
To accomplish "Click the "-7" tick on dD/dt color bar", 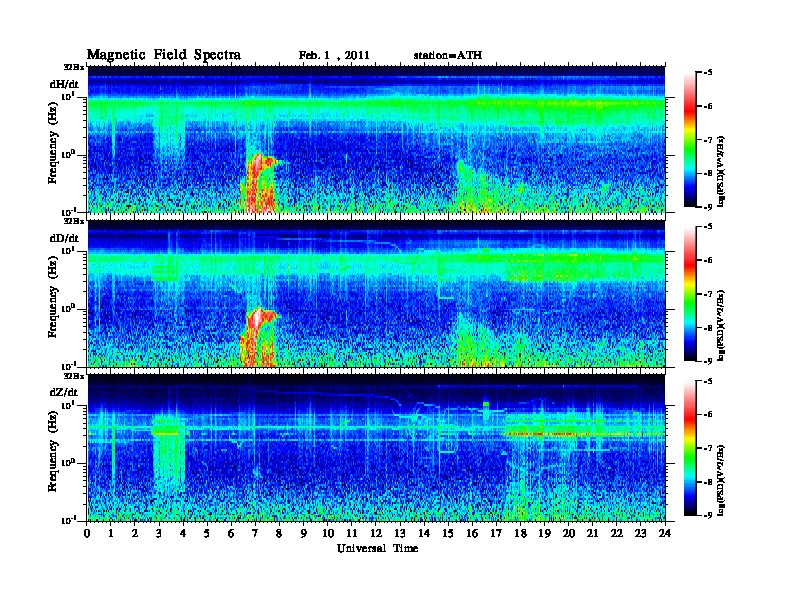I will [x=708, y=294].
